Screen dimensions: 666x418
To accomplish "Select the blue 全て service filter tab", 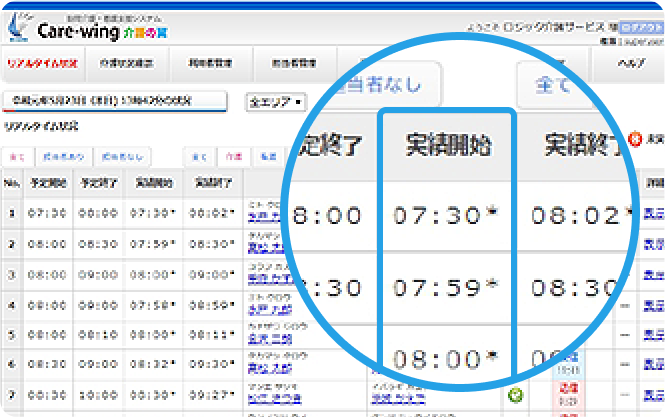I will coord(200,157).
